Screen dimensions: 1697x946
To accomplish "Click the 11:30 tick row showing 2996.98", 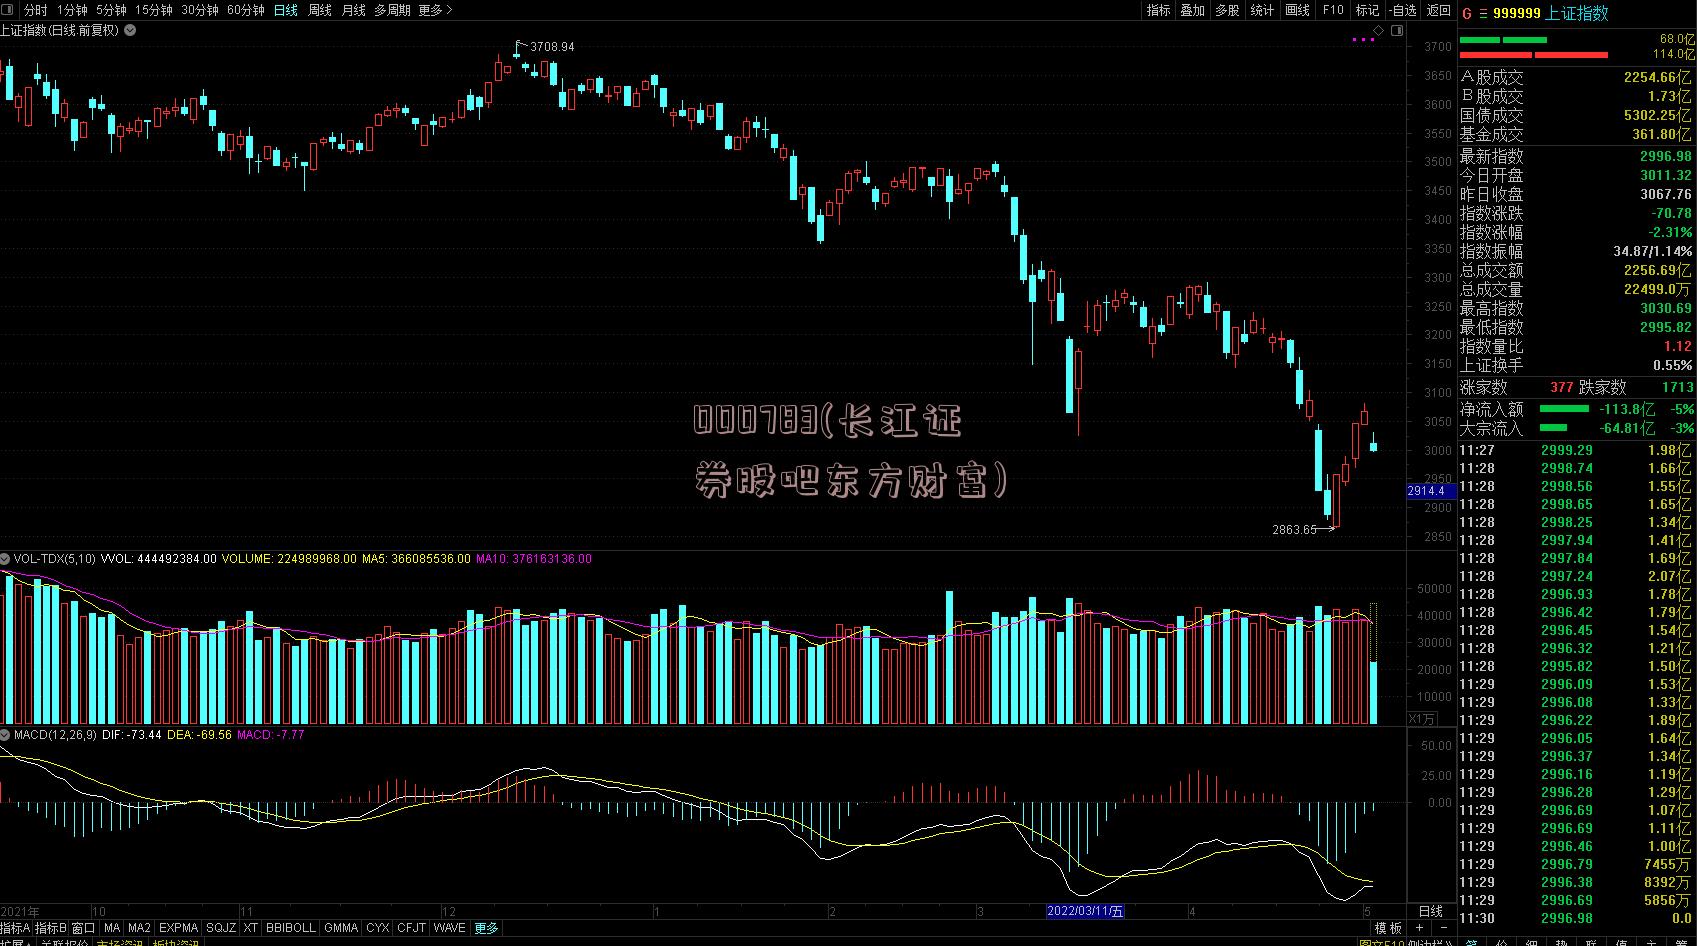I will pyautogui.click(x=1576, y=918).
